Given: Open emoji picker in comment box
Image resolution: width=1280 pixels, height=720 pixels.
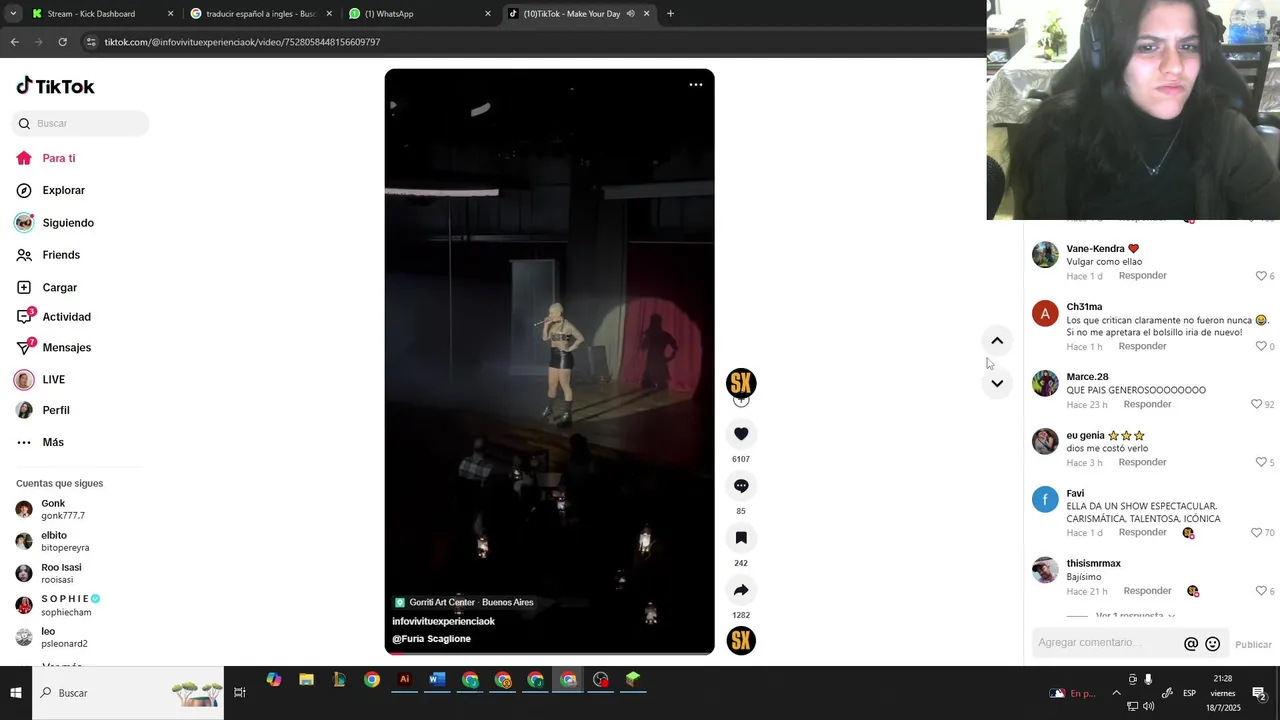Looking at the screenshot, I should tap(1213, 644).
